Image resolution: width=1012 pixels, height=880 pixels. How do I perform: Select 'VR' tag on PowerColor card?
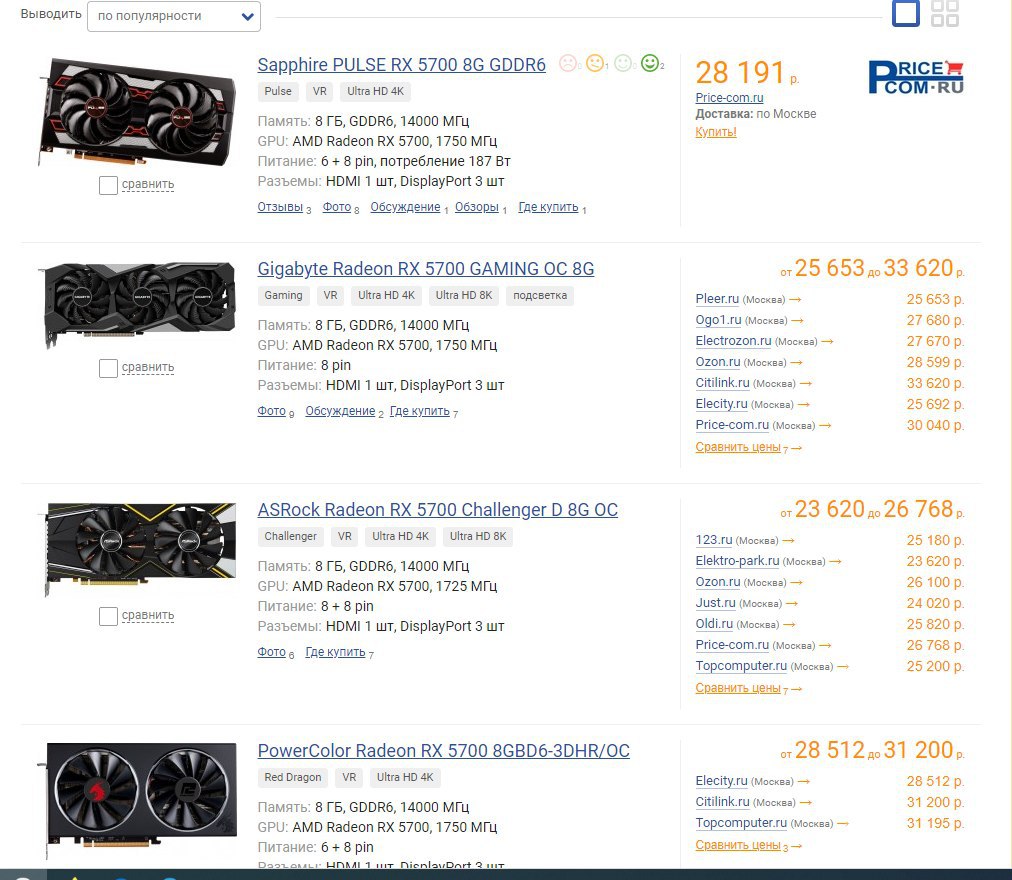[x=349, y=777]
